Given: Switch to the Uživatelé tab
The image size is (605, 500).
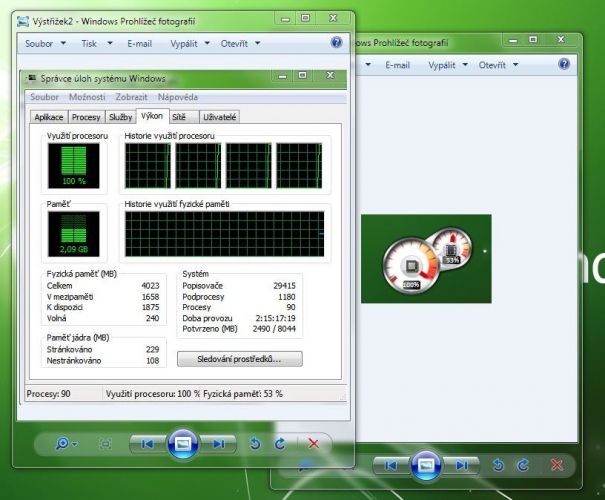Looking at the screenshot, I should point(220,117).
